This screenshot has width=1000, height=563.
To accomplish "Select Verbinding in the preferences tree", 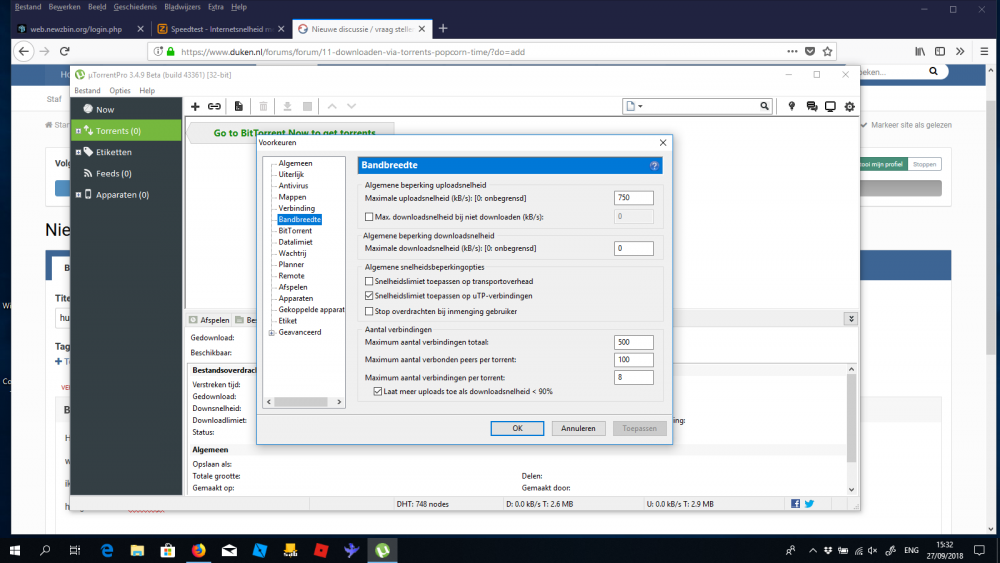I will click(296, 208).
